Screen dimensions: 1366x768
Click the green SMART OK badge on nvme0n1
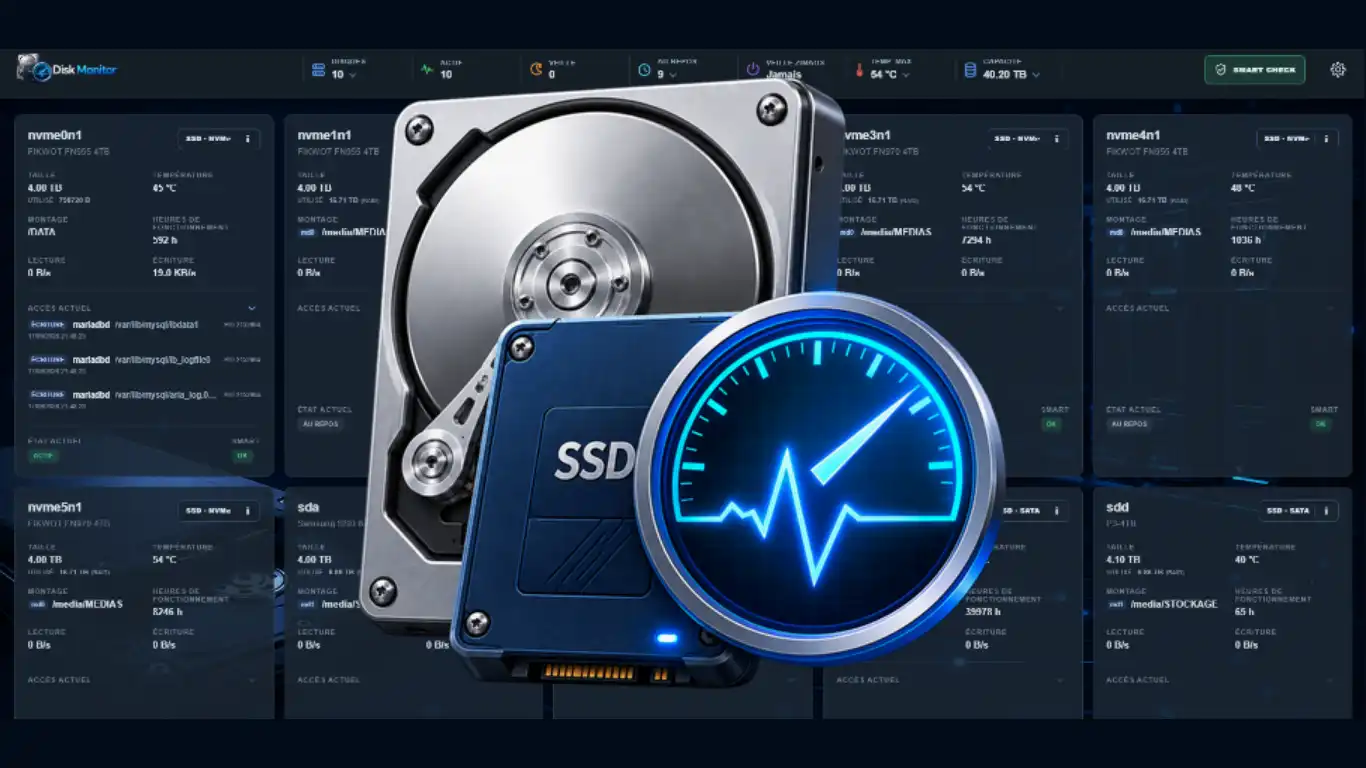(242, 456)
